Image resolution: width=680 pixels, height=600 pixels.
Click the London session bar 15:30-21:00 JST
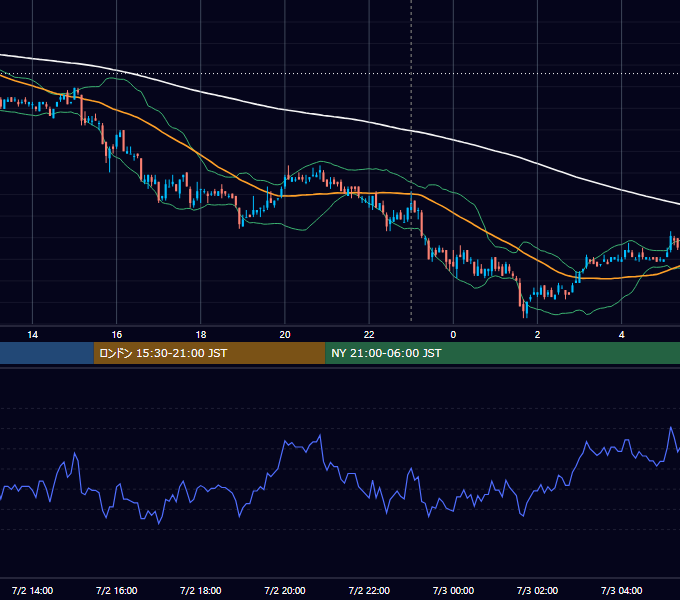(x=209, y=353)
